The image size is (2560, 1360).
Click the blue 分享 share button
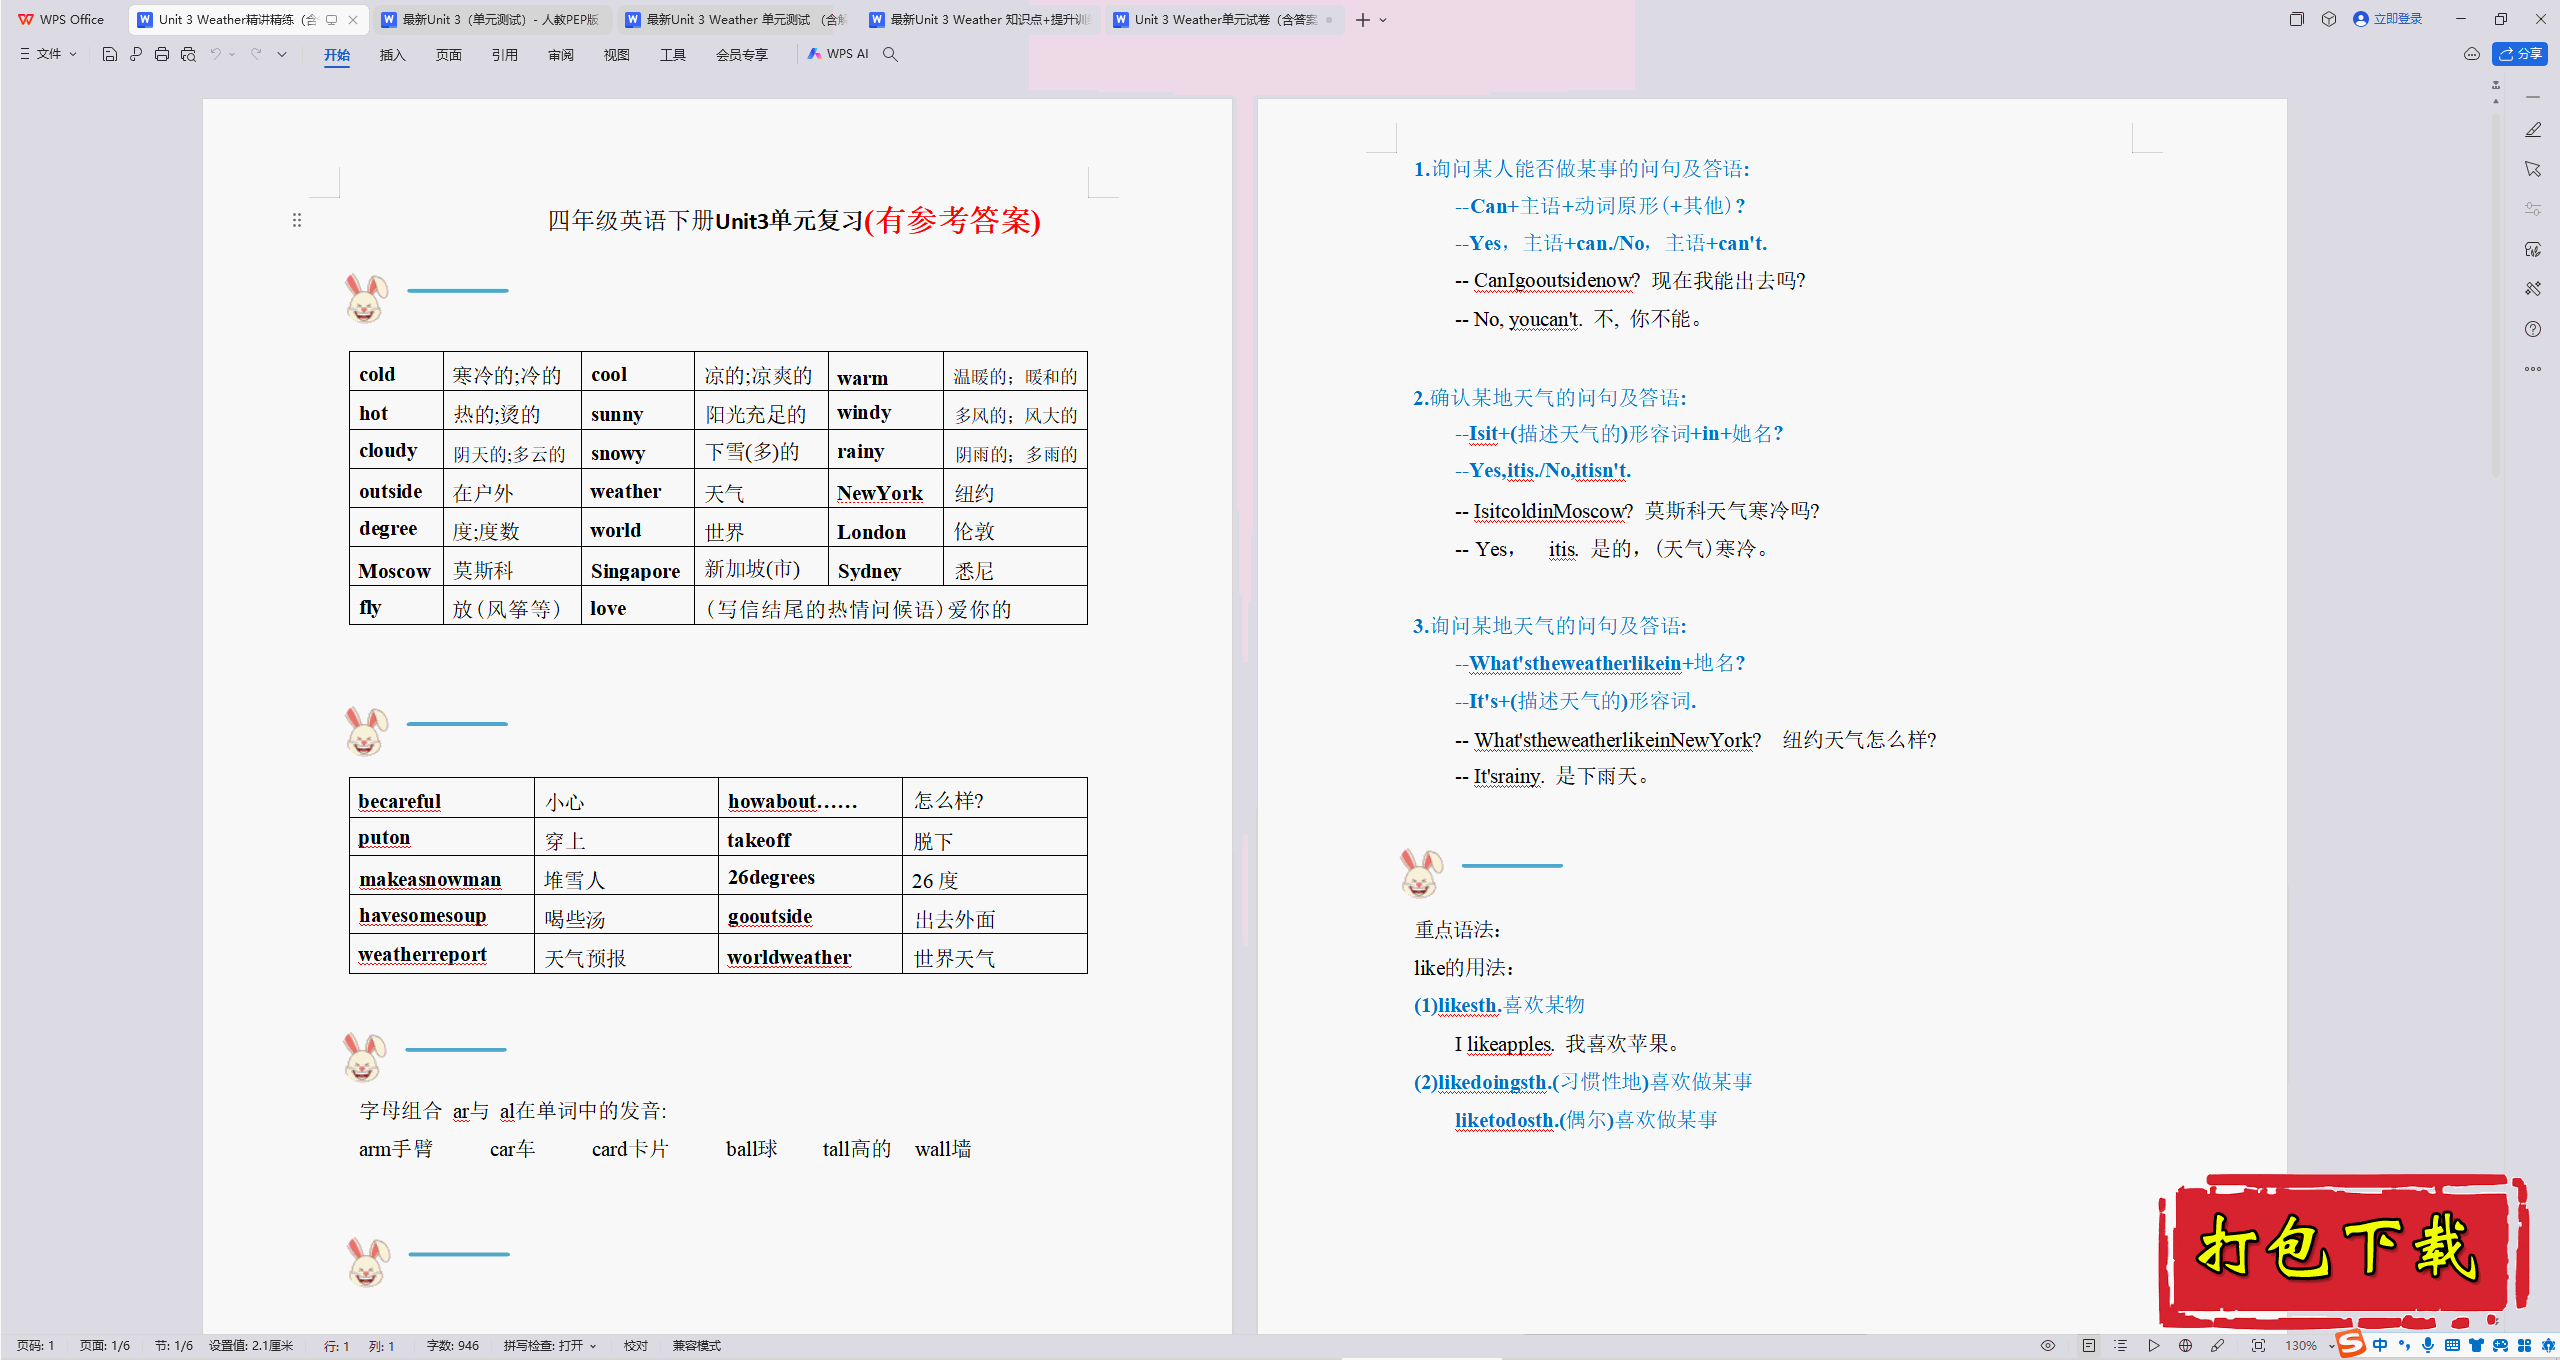pyautogui.click(x=2519, y=54)
